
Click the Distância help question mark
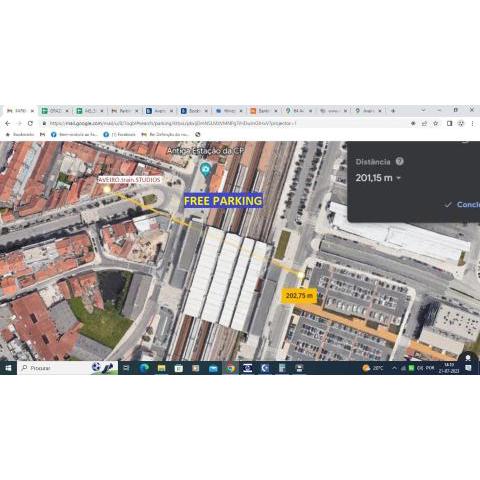(x=399, y=161)
